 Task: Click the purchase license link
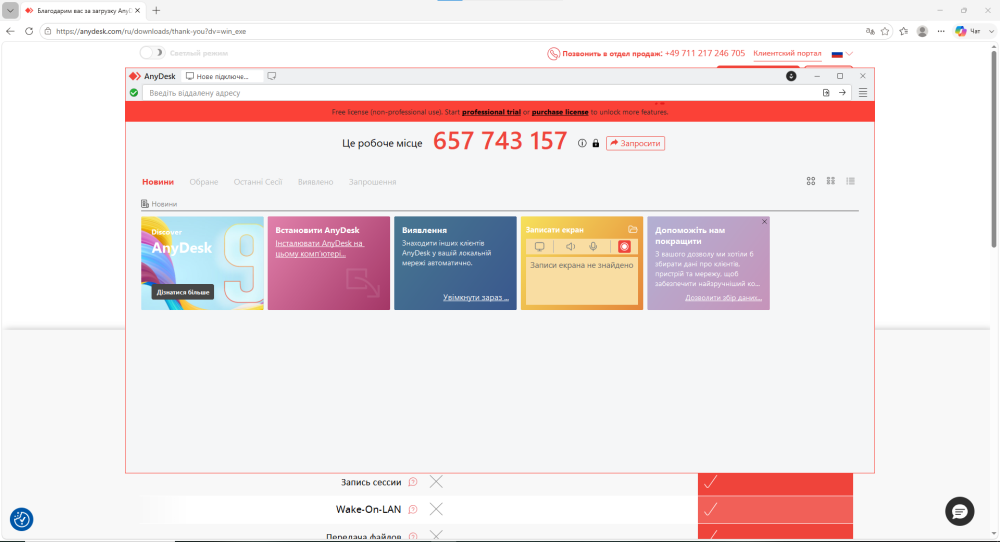click(560, 112)
